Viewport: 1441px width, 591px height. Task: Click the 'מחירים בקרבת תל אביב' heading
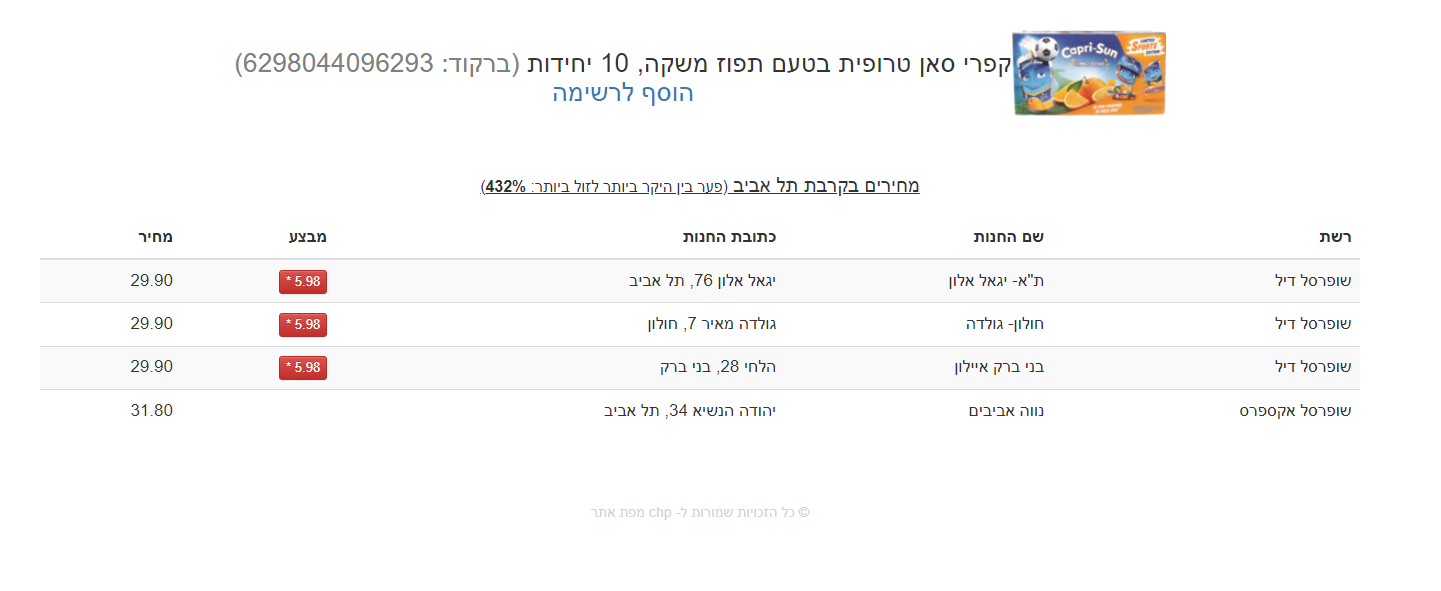tap(826, 186)
